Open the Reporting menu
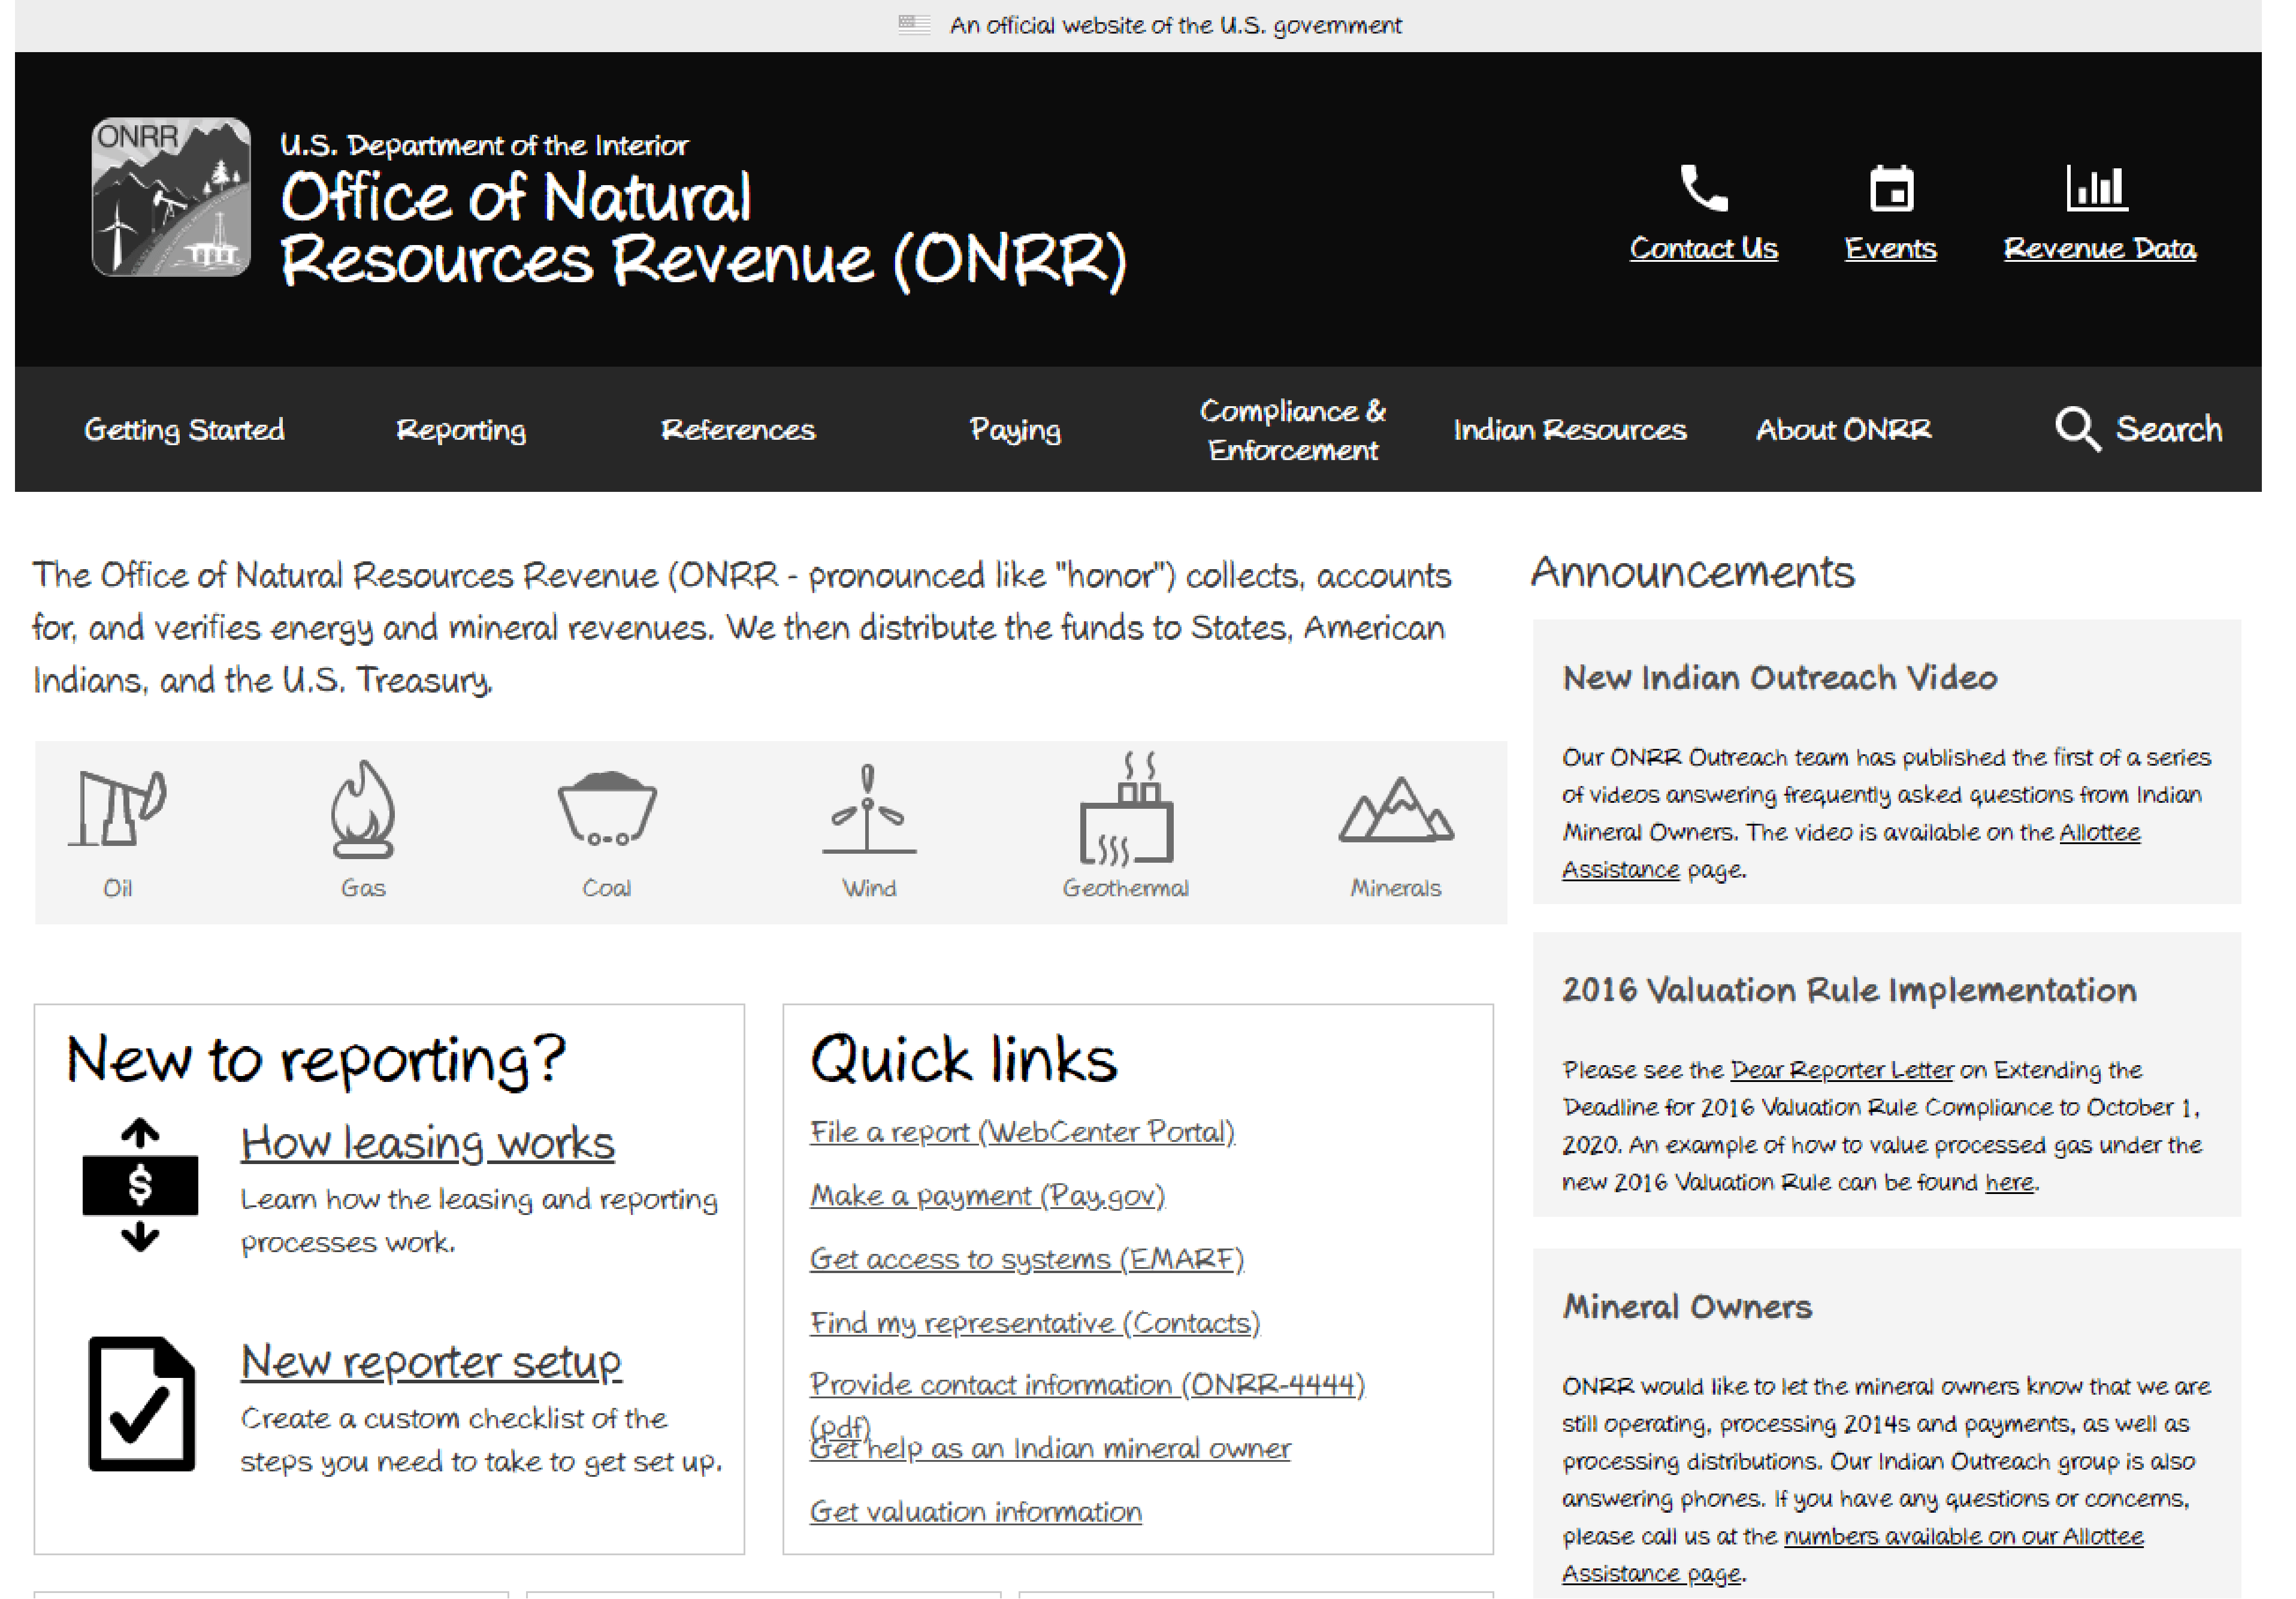The image size is (2296, 1599). 461,429
